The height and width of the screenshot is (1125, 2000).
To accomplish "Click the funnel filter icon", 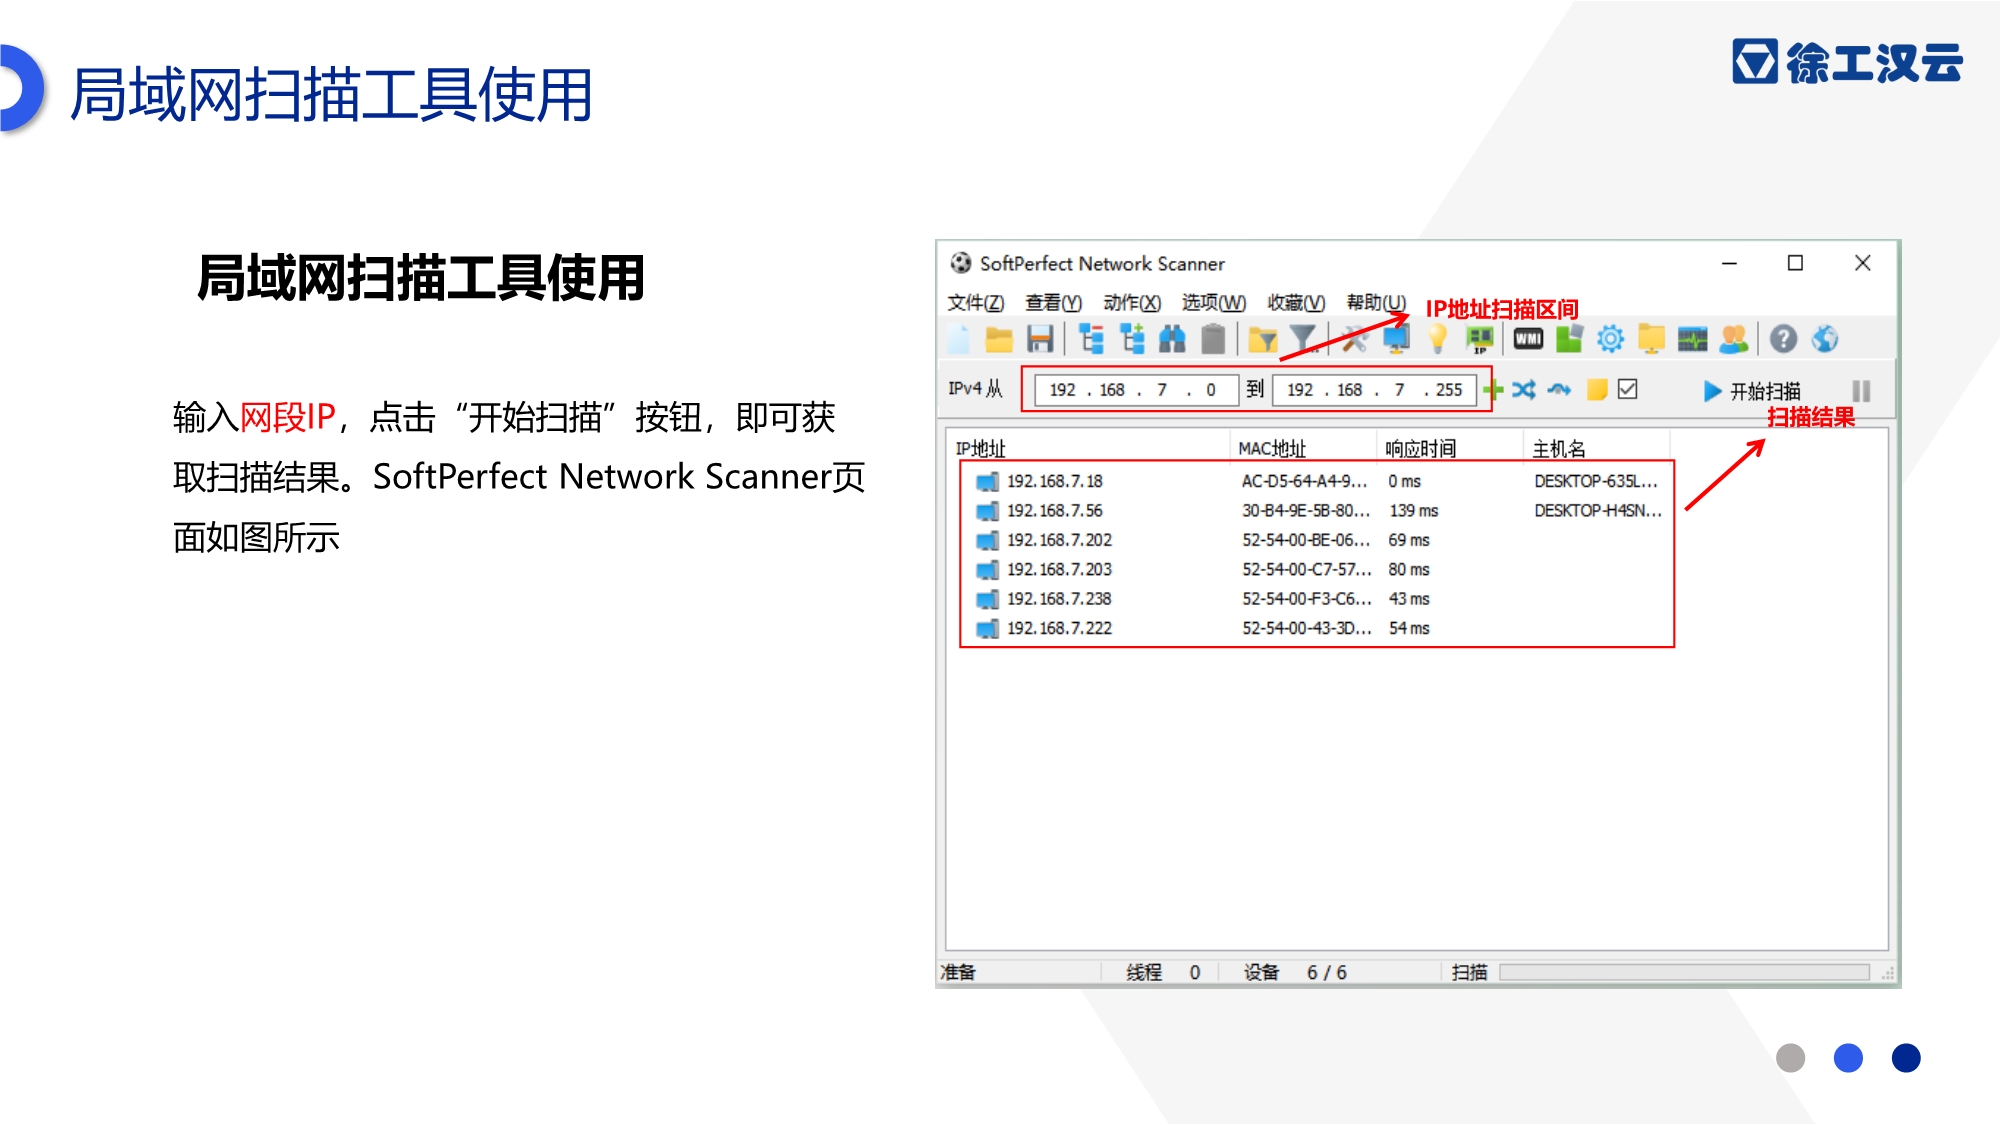I will pos(1302,340).
